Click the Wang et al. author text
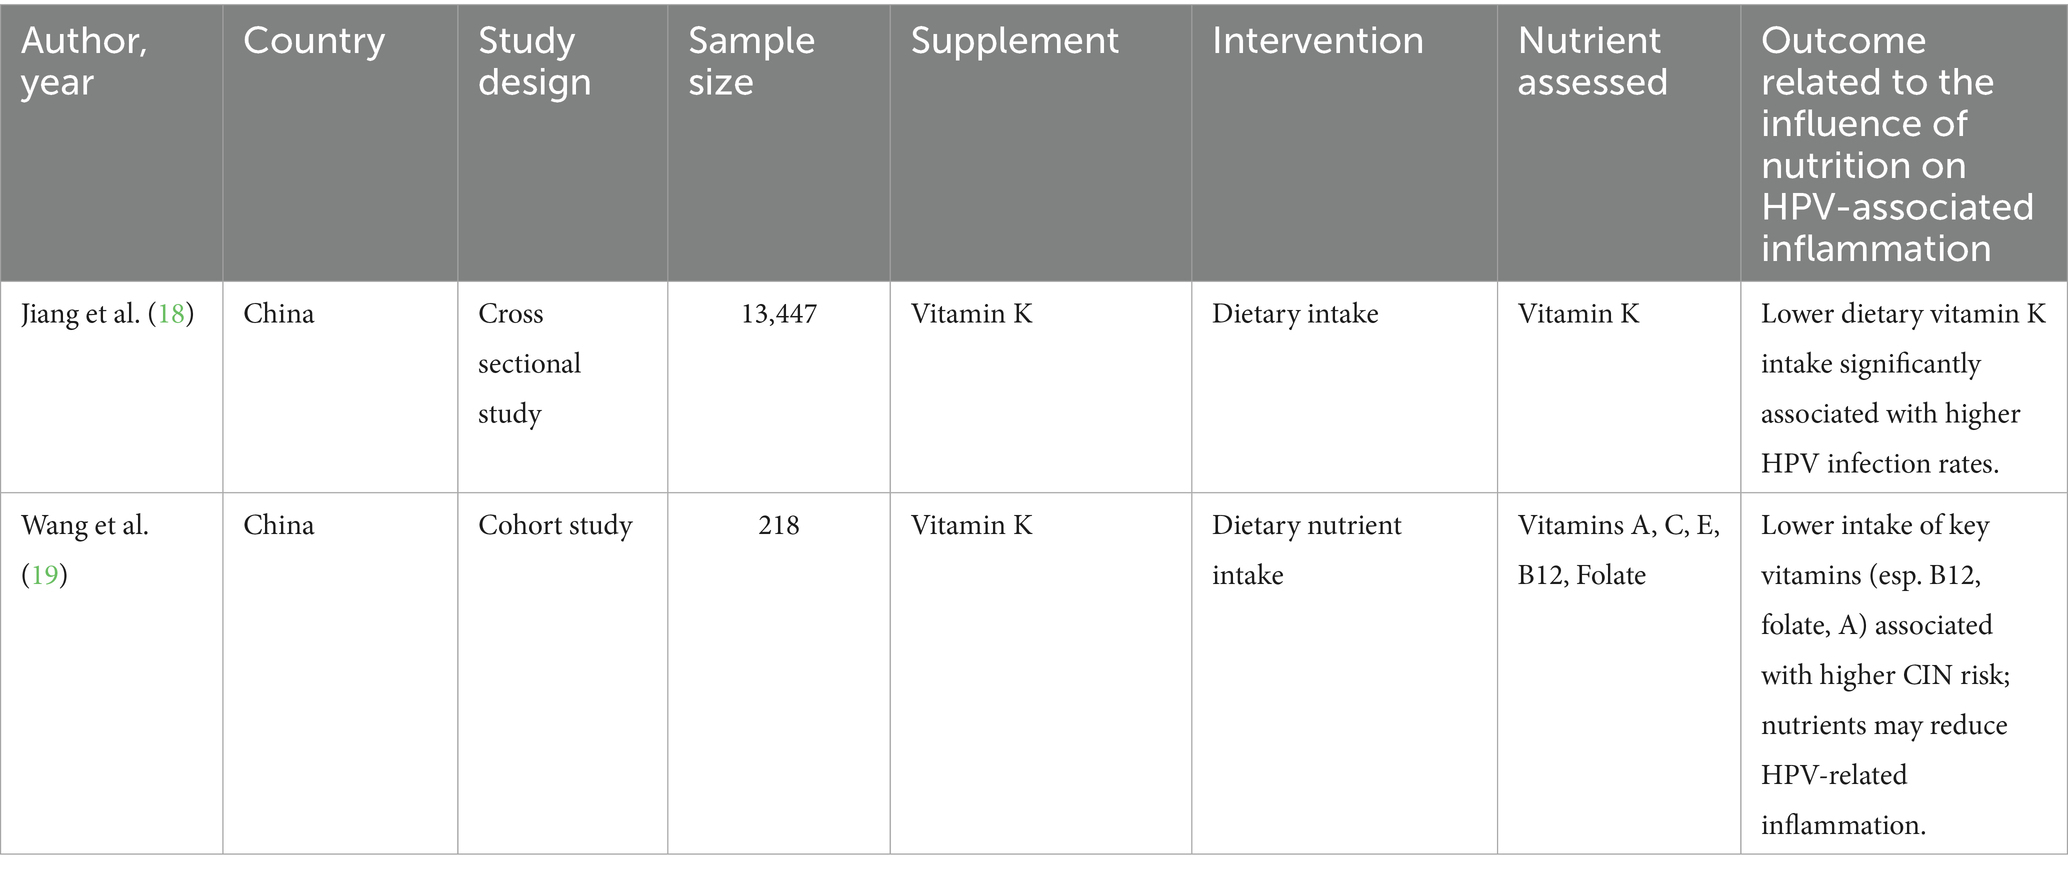The width and height of the screenshot is (2068, 872). [85, 525]
